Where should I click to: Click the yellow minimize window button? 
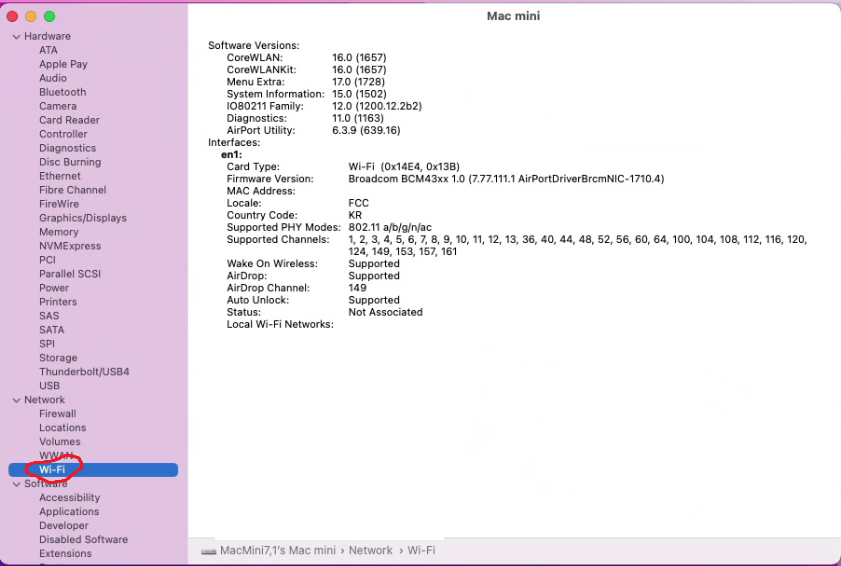pyautogui.click(x=31, y=16)
